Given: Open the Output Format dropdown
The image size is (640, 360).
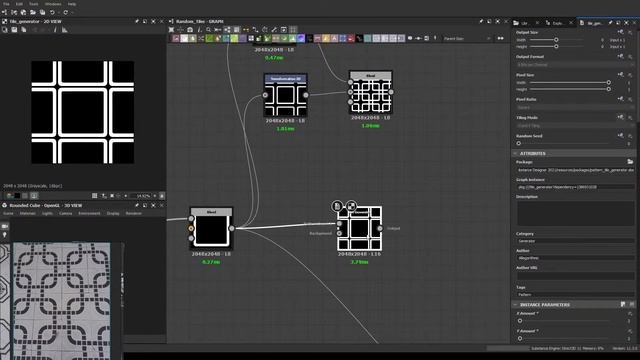Looking at the screenshot, I should pyautogui.click(x=576, y=65).
